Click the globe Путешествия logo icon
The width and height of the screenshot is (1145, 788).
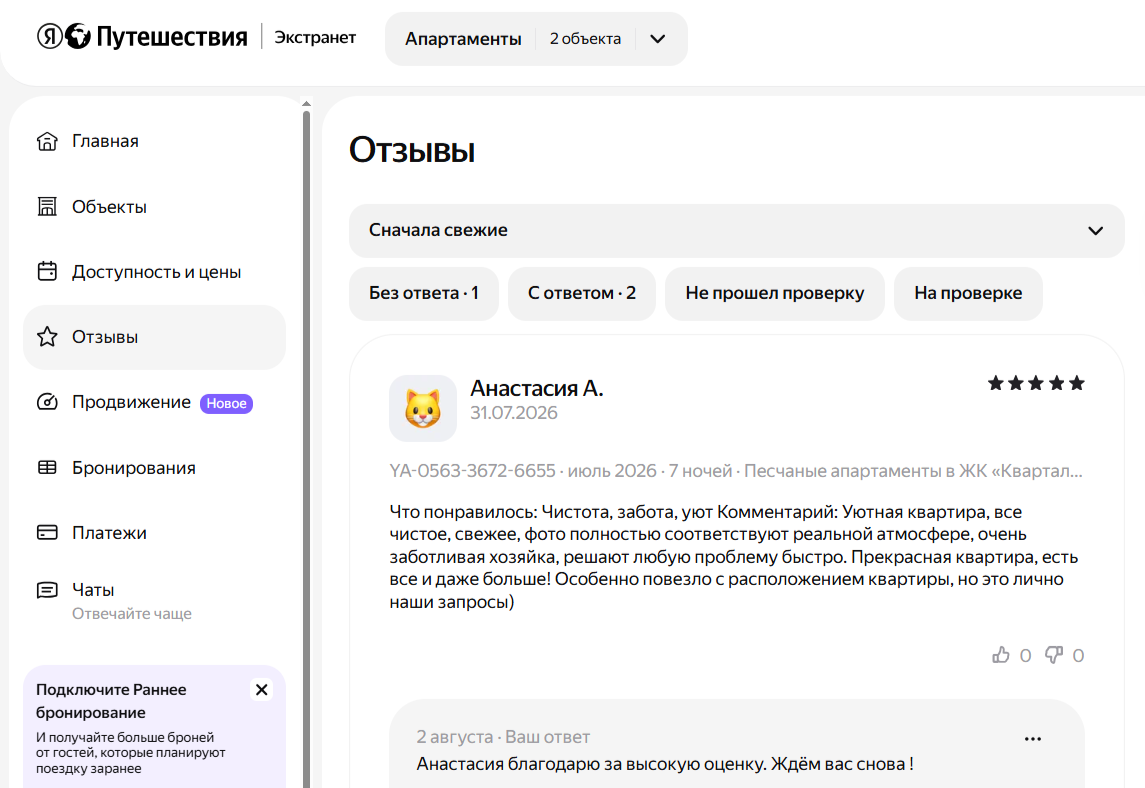[77, 36]
